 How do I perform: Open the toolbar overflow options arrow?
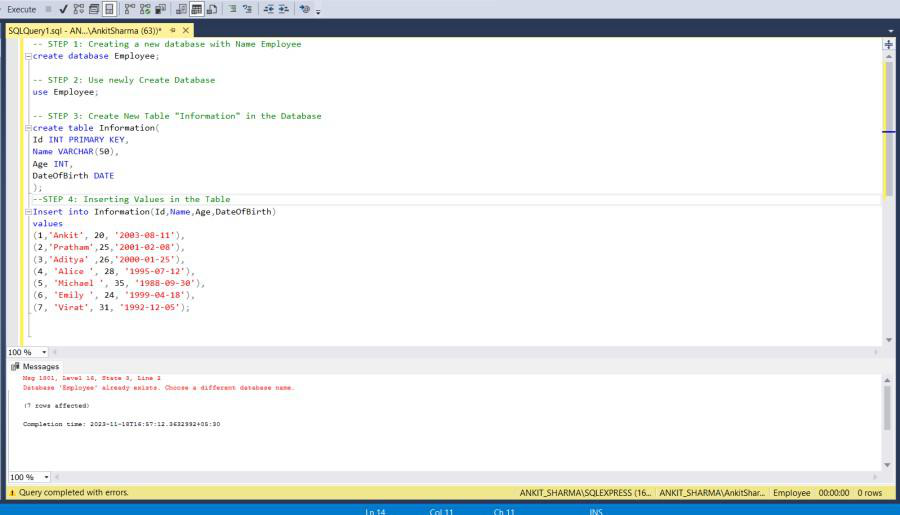(x=318, y=11)
